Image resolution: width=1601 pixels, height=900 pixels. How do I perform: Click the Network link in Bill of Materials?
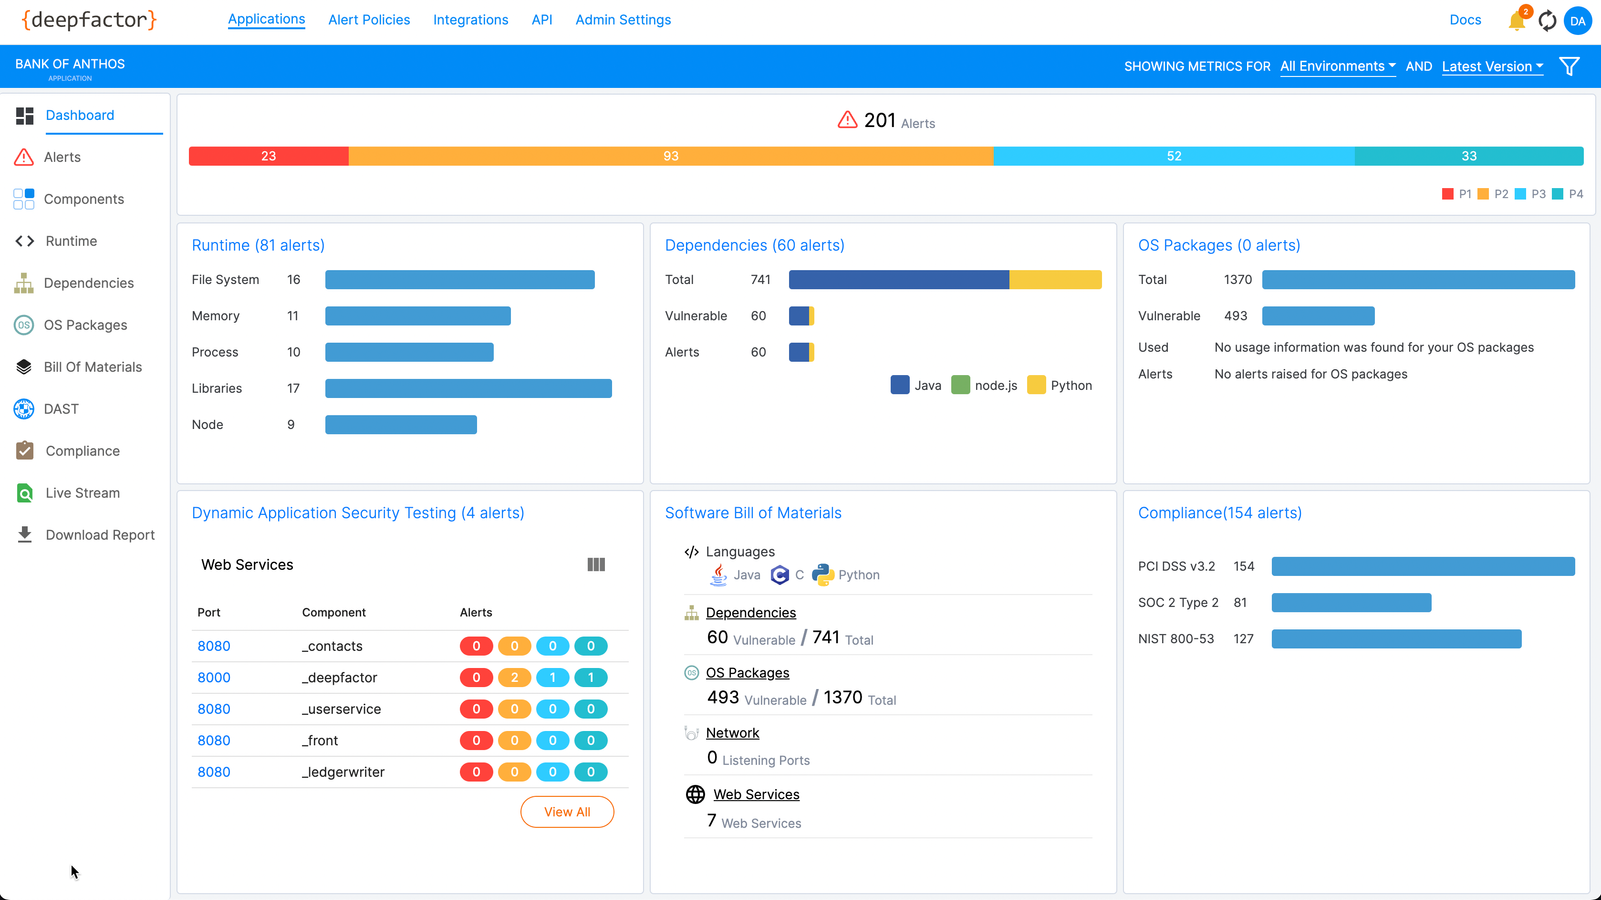732,733
